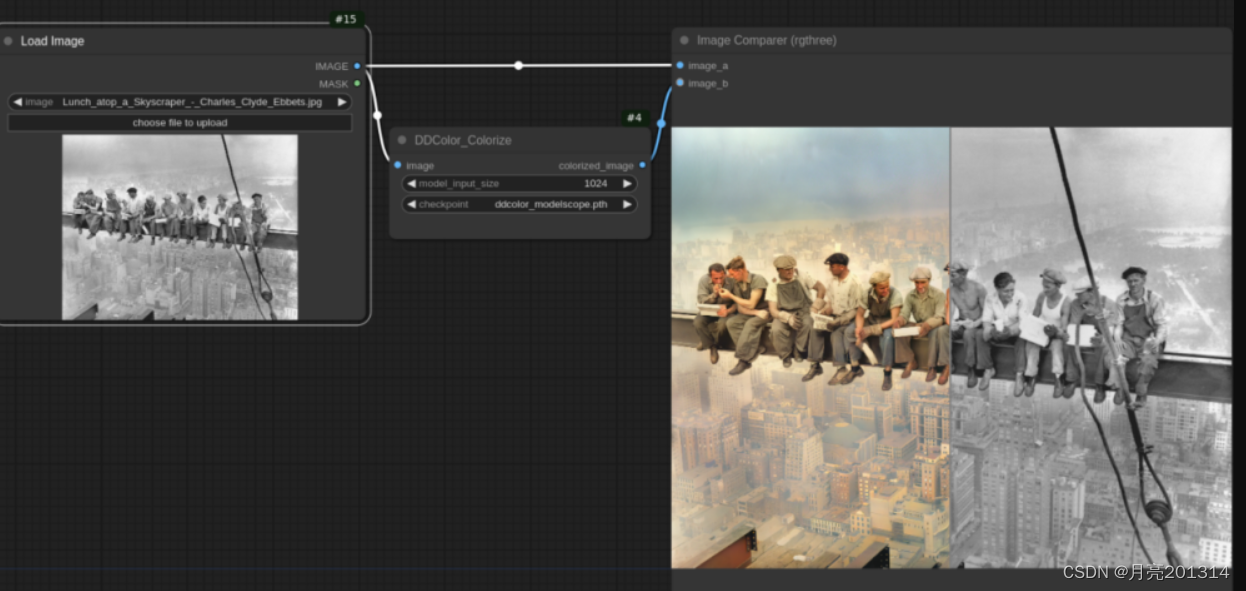Collapse the DDColor_Colorize node via its dot

(x=402, y=140)
